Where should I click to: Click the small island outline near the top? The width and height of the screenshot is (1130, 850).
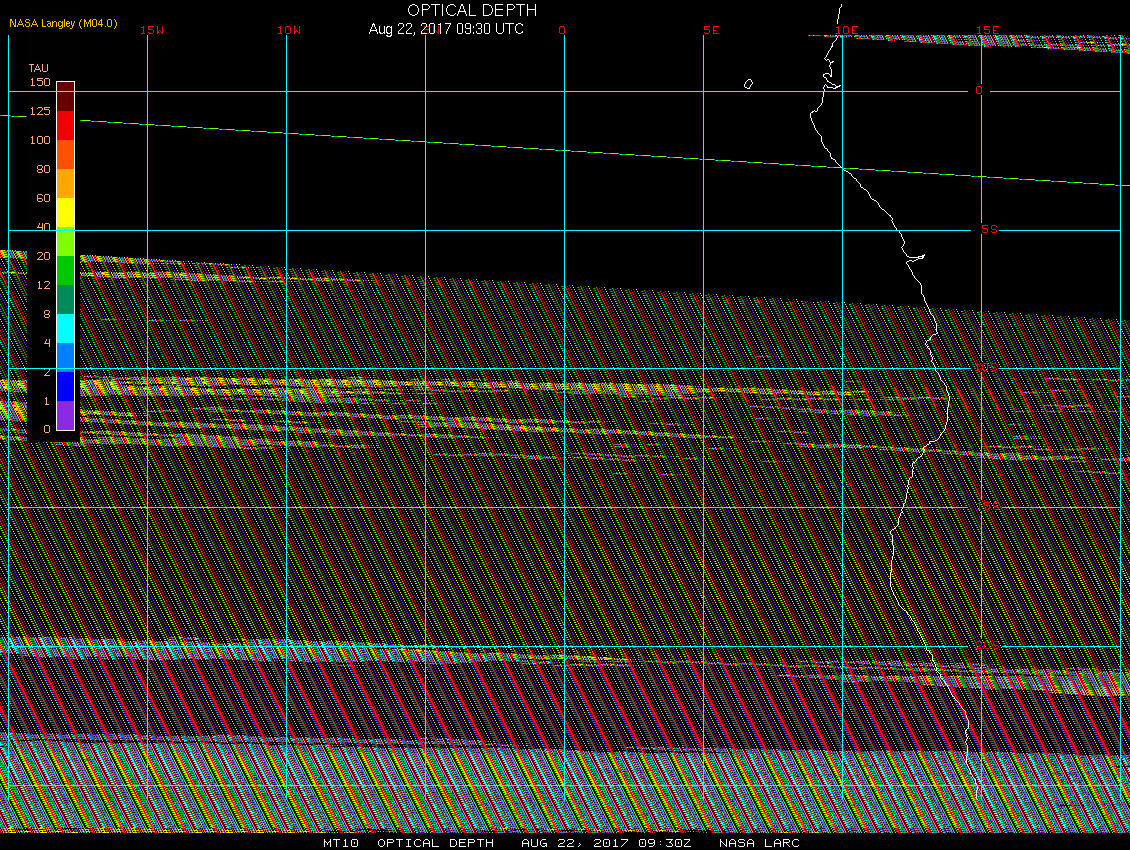(x=748, y=84)
